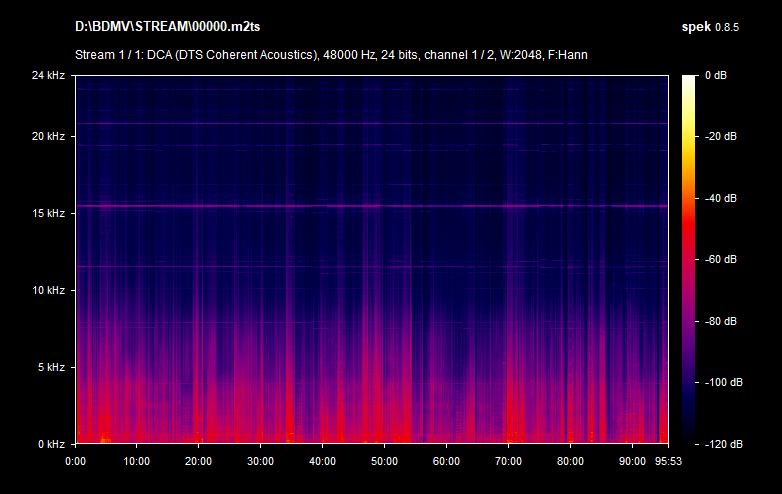This screenshot has width=782, height=494.
Task: Click the 15 kHz frequency axis label
Action: pyautogui.click(x=48, y=214)
